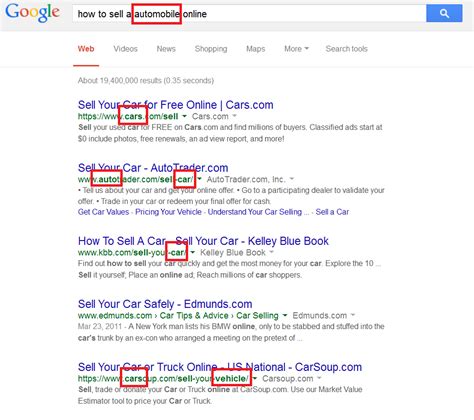Open green arrow beside carsoup.com URL
Image resolution: width=474 pixels, height=420 pixels.
(x=255, y=378)
